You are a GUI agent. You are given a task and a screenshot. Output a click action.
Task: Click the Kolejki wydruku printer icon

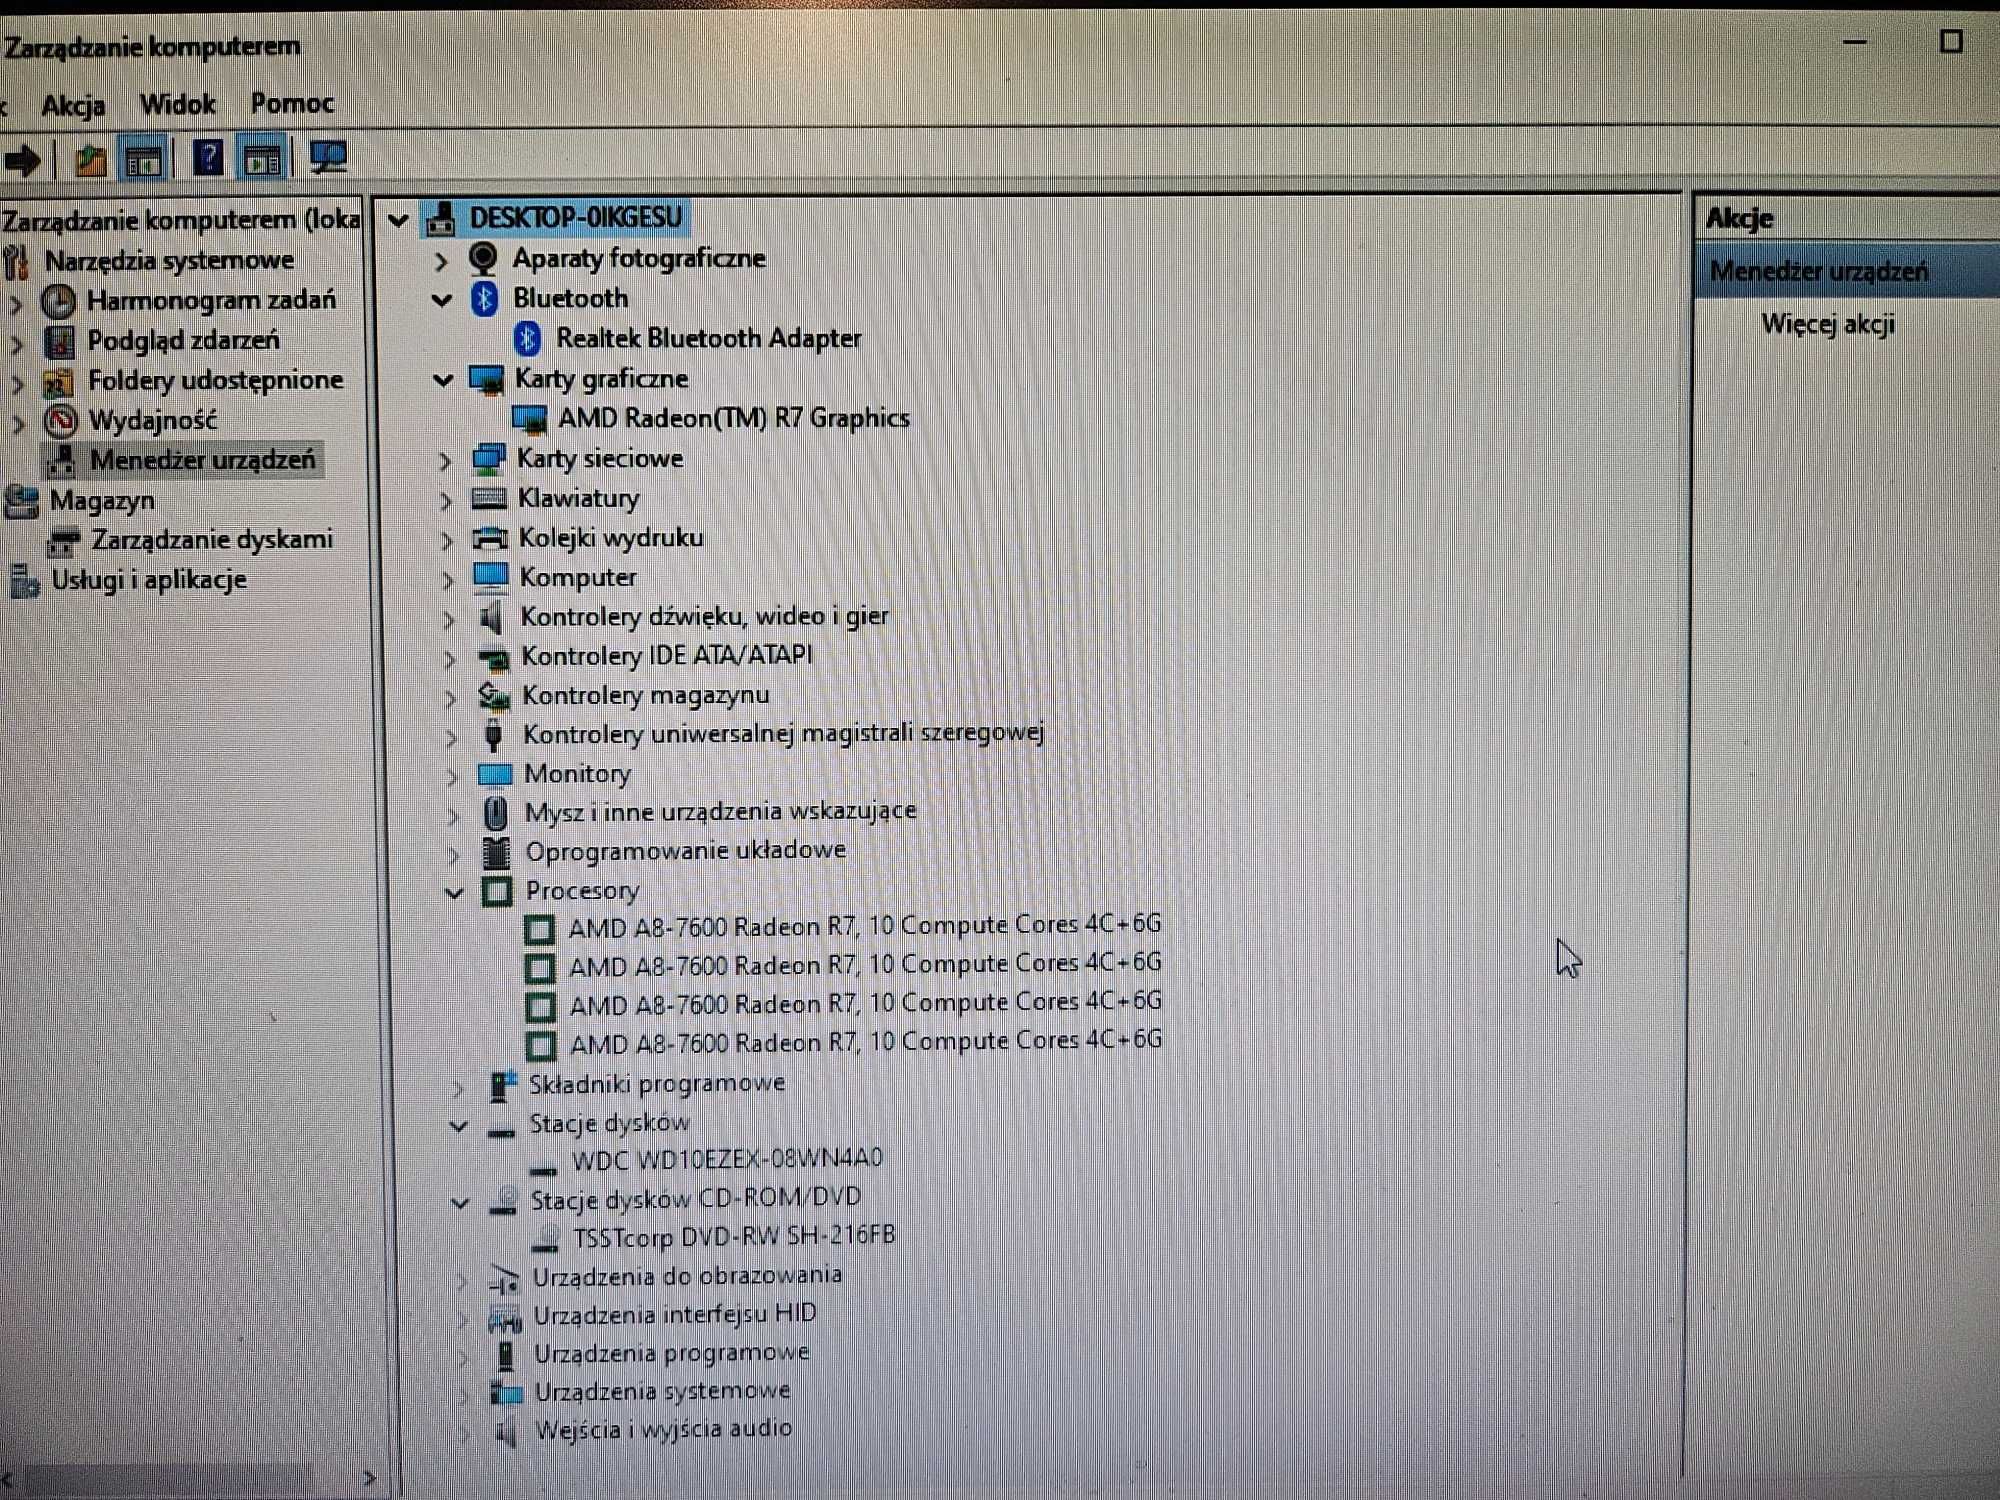(490, 538)
